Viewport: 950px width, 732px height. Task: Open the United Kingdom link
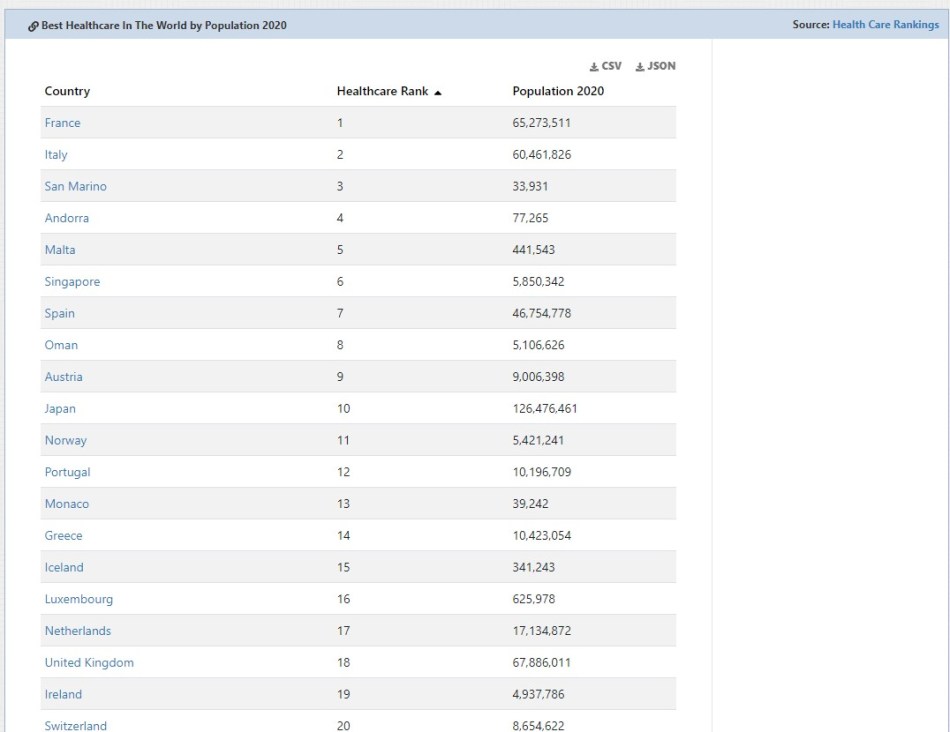(89, 663)
